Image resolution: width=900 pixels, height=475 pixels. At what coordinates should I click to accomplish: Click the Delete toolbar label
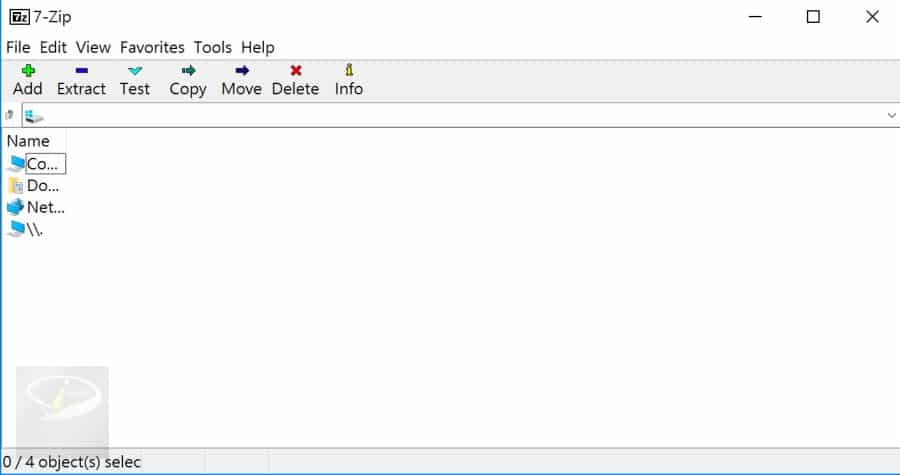pos(296,89)
